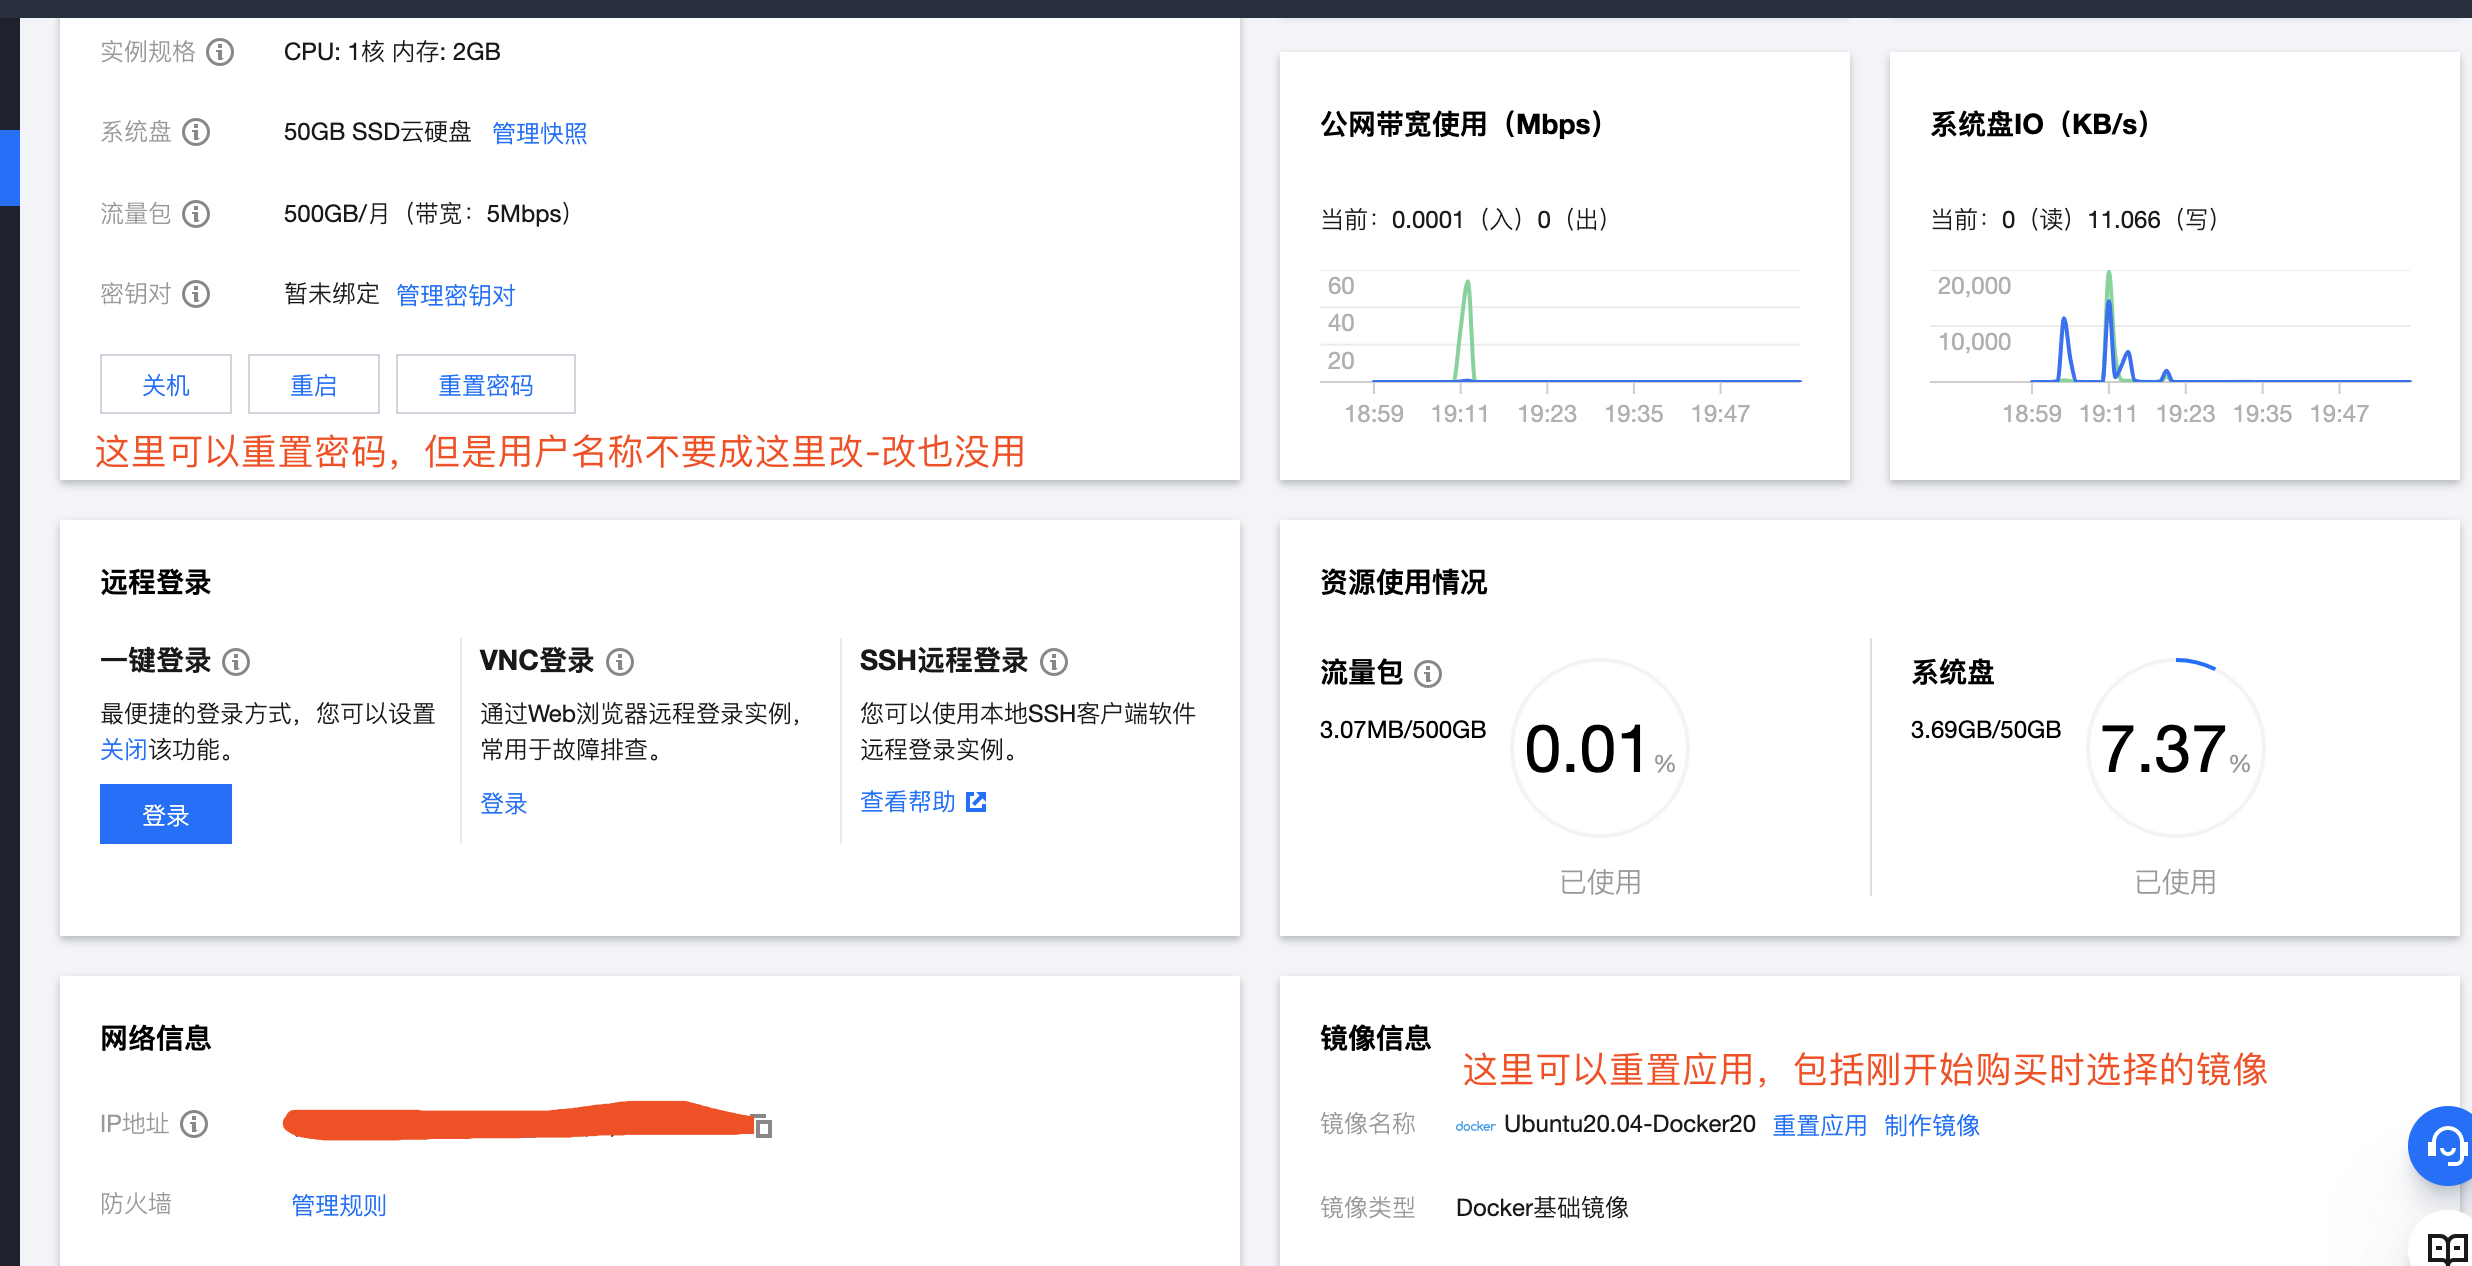Click info icon next to SSH远程登录

pyautogui.click(x=1054, y=662)
